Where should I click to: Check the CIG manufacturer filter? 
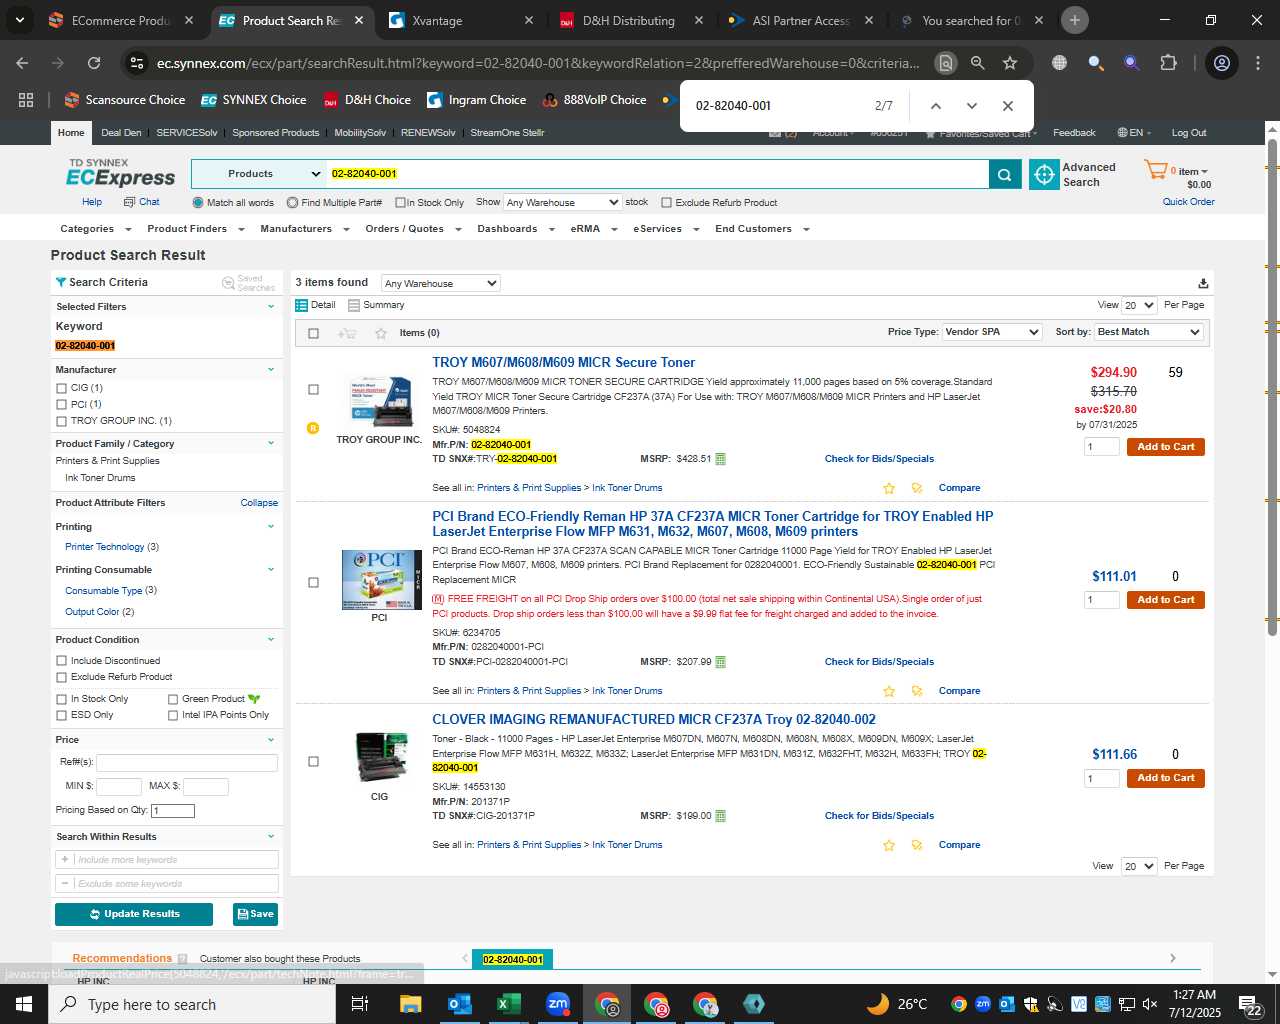[x=62, y=388]
